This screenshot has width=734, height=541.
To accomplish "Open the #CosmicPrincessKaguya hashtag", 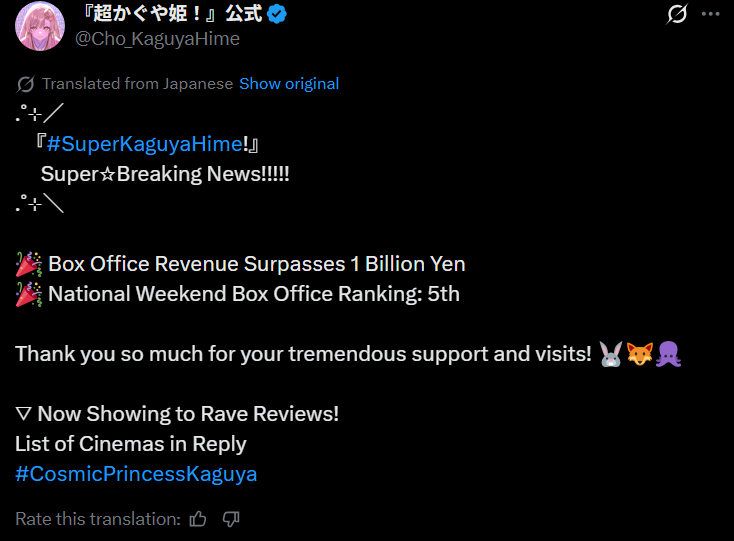I will (136, 474).
